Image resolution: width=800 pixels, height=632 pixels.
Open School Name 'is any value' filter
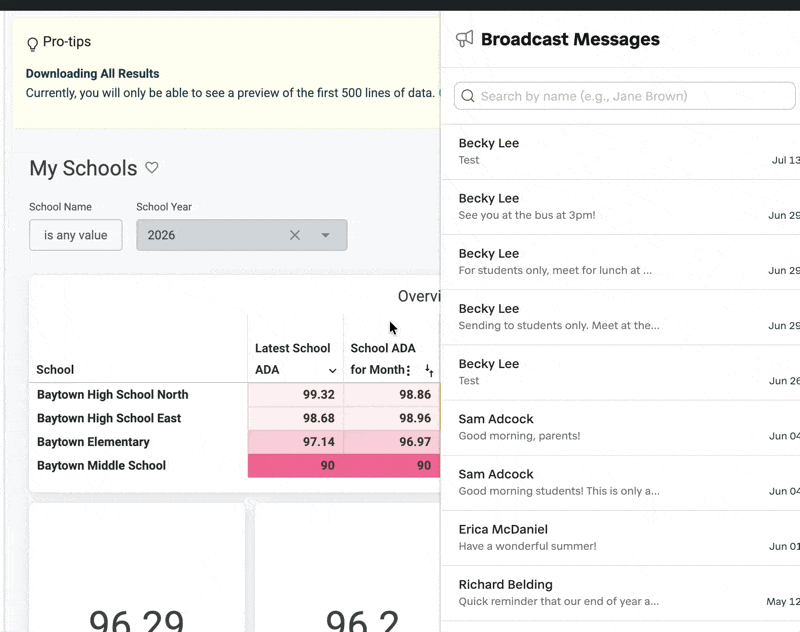click(x=76, y=235)
